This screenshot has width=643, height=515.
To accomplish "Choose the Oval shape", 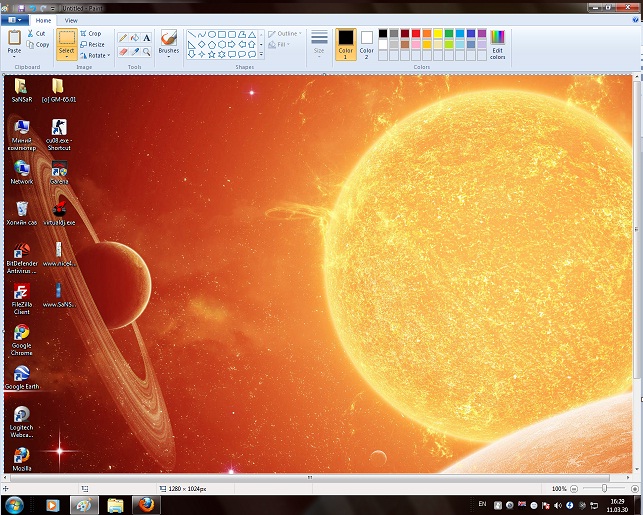I will 212,34.
